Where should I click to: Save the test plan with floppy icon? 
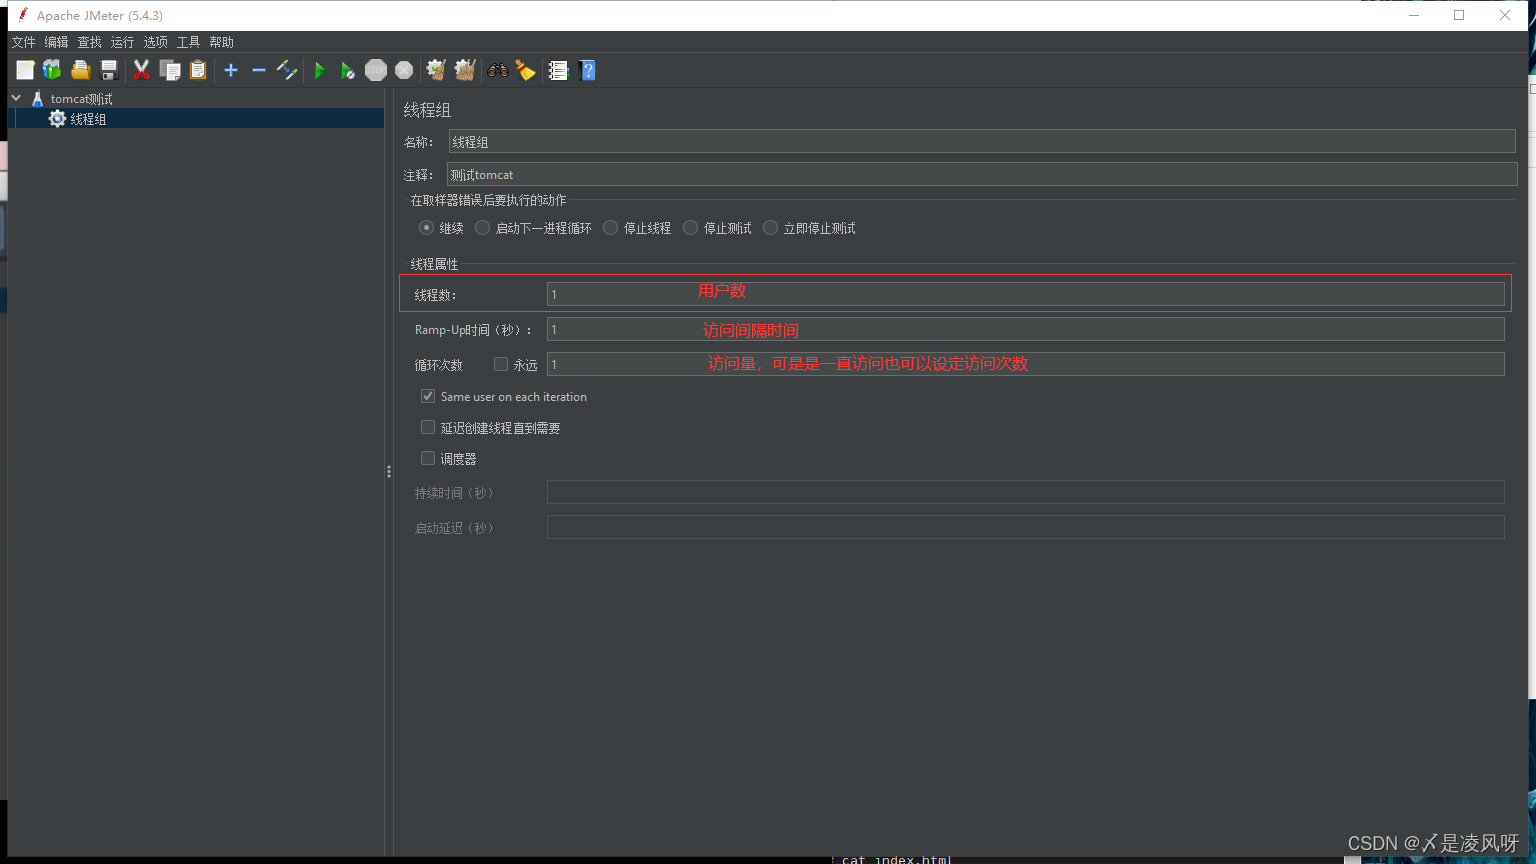click(x=109, y=70)
